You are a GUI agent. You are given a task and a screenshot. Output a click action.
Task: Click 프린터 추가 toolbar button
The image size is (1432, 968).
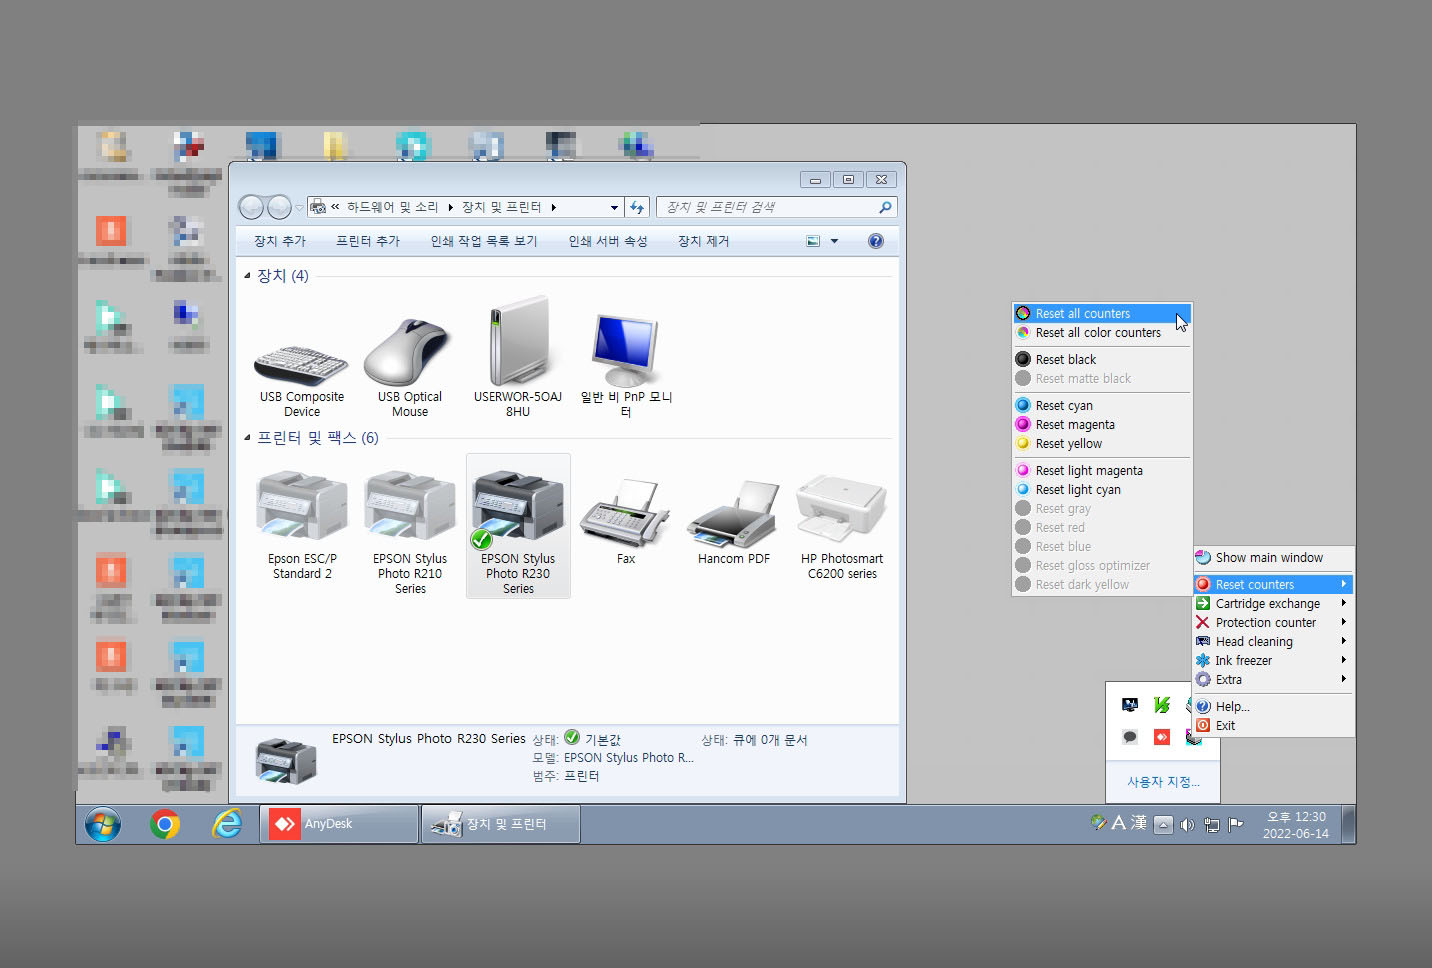click(368, 241)
